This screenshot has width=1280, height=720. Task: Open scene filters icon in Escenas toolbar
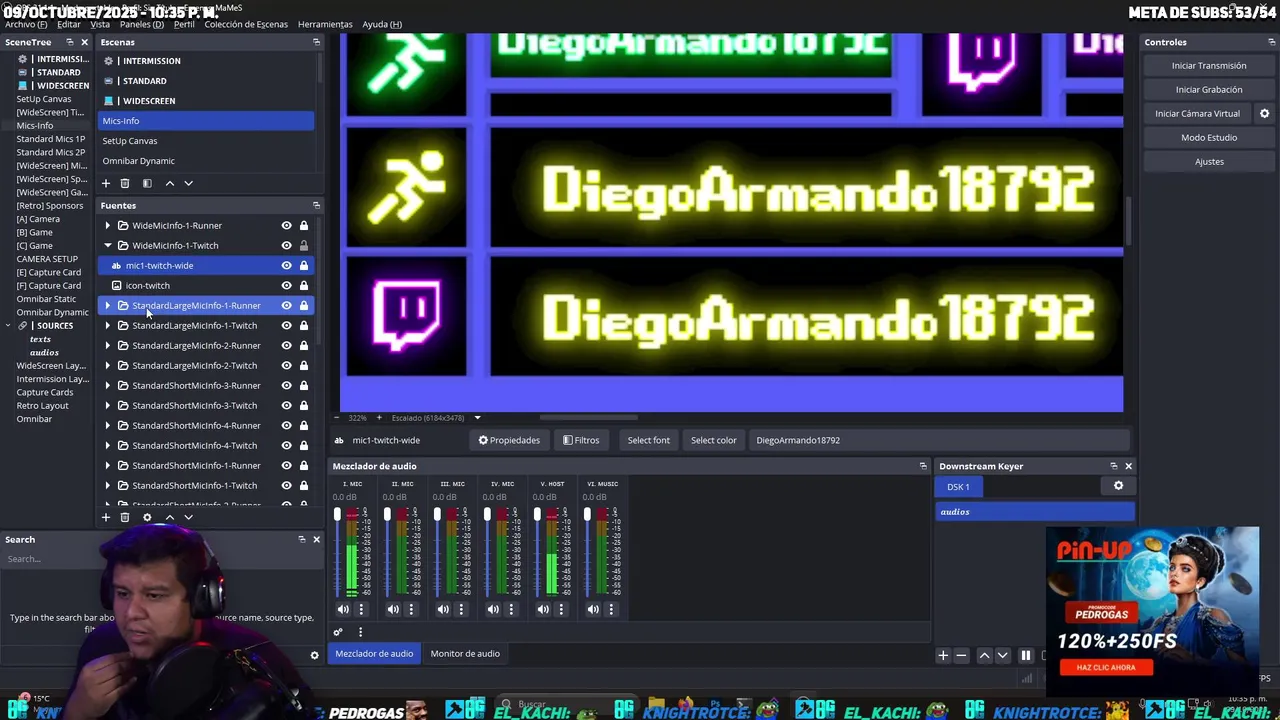click(147, 183)
